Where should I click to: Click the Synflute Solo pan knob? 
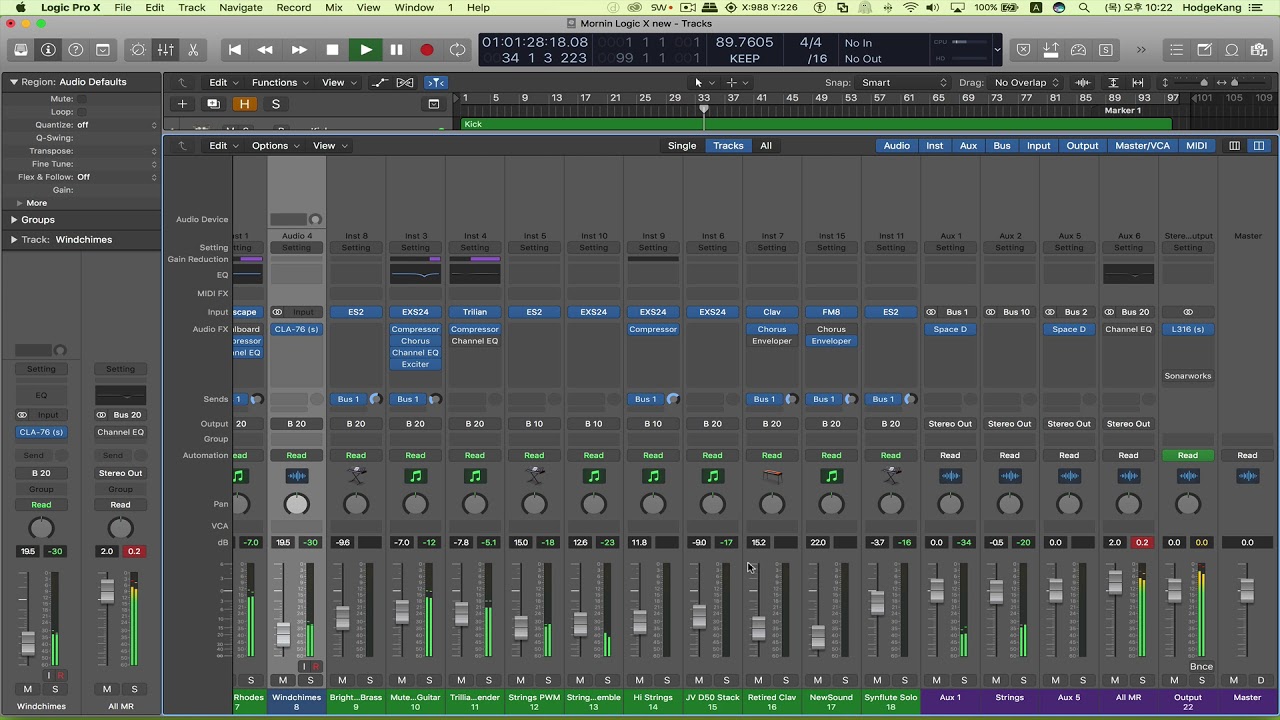point(891,505)
